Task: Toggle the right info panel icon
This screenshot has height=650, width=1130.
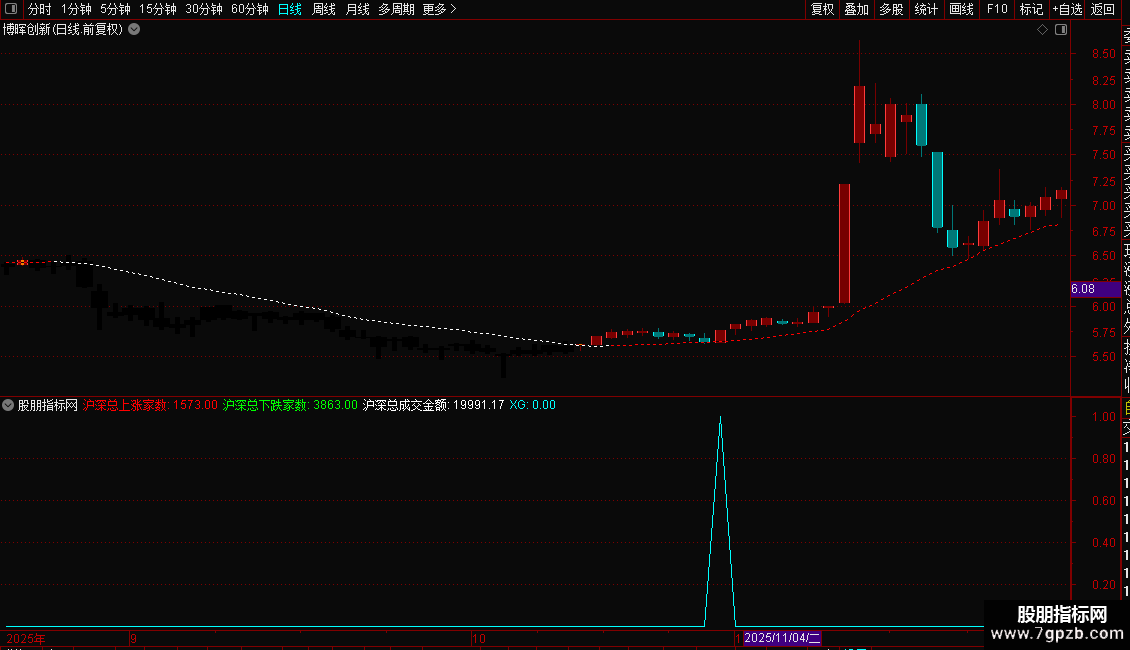Action: (x=1061, y=30)
